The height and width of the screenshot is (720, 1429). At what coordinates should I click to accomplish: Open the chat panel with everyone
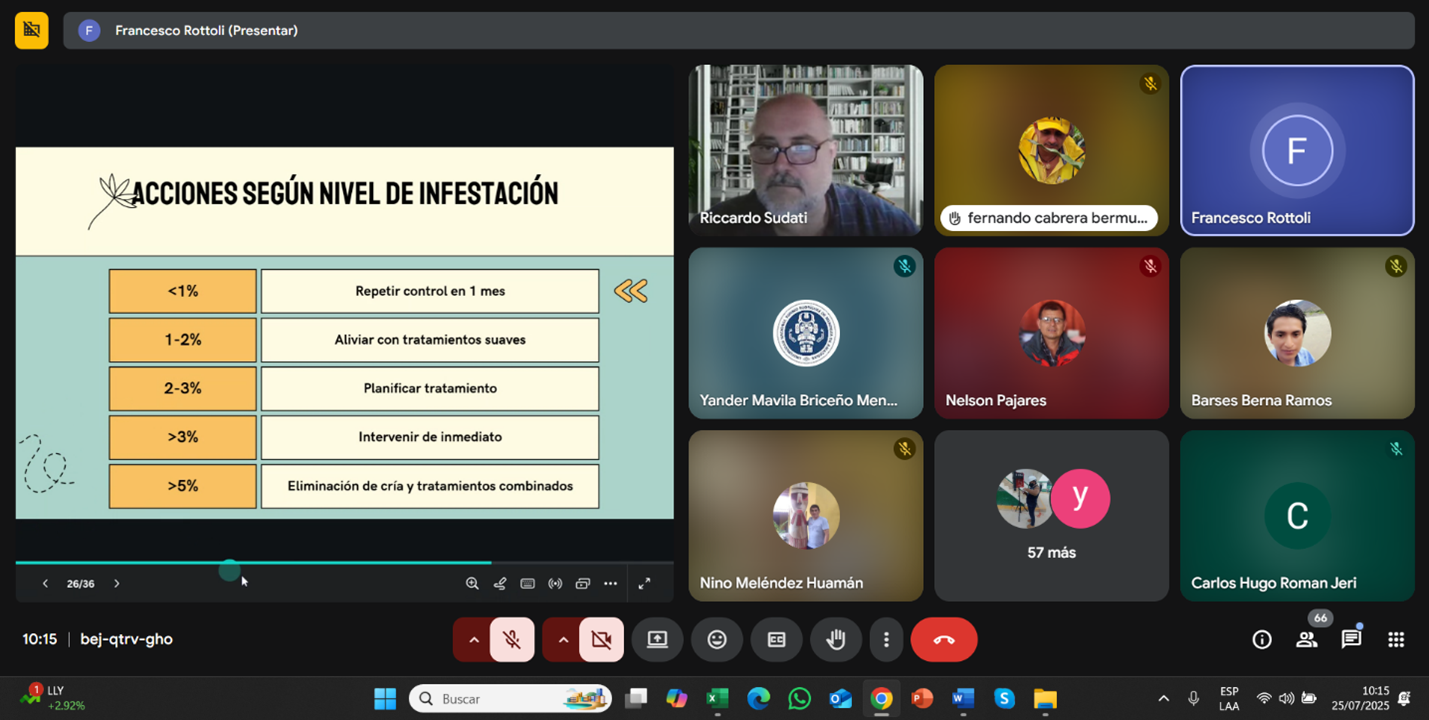coord(1351,640)
